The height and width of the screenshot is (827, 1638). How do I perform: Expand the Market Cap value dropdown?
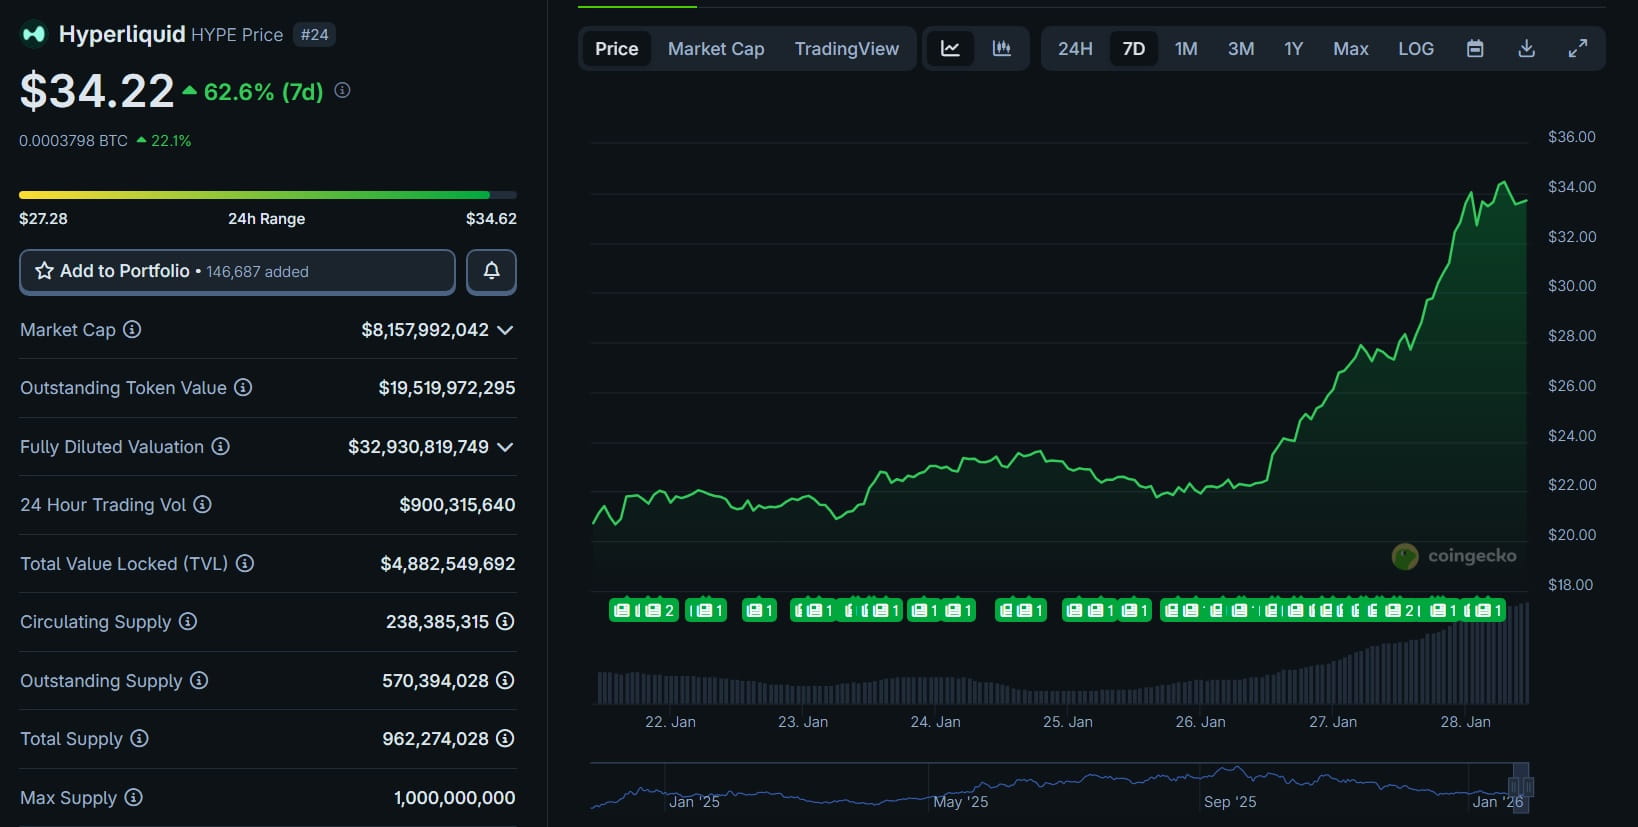tap(505, 330)
